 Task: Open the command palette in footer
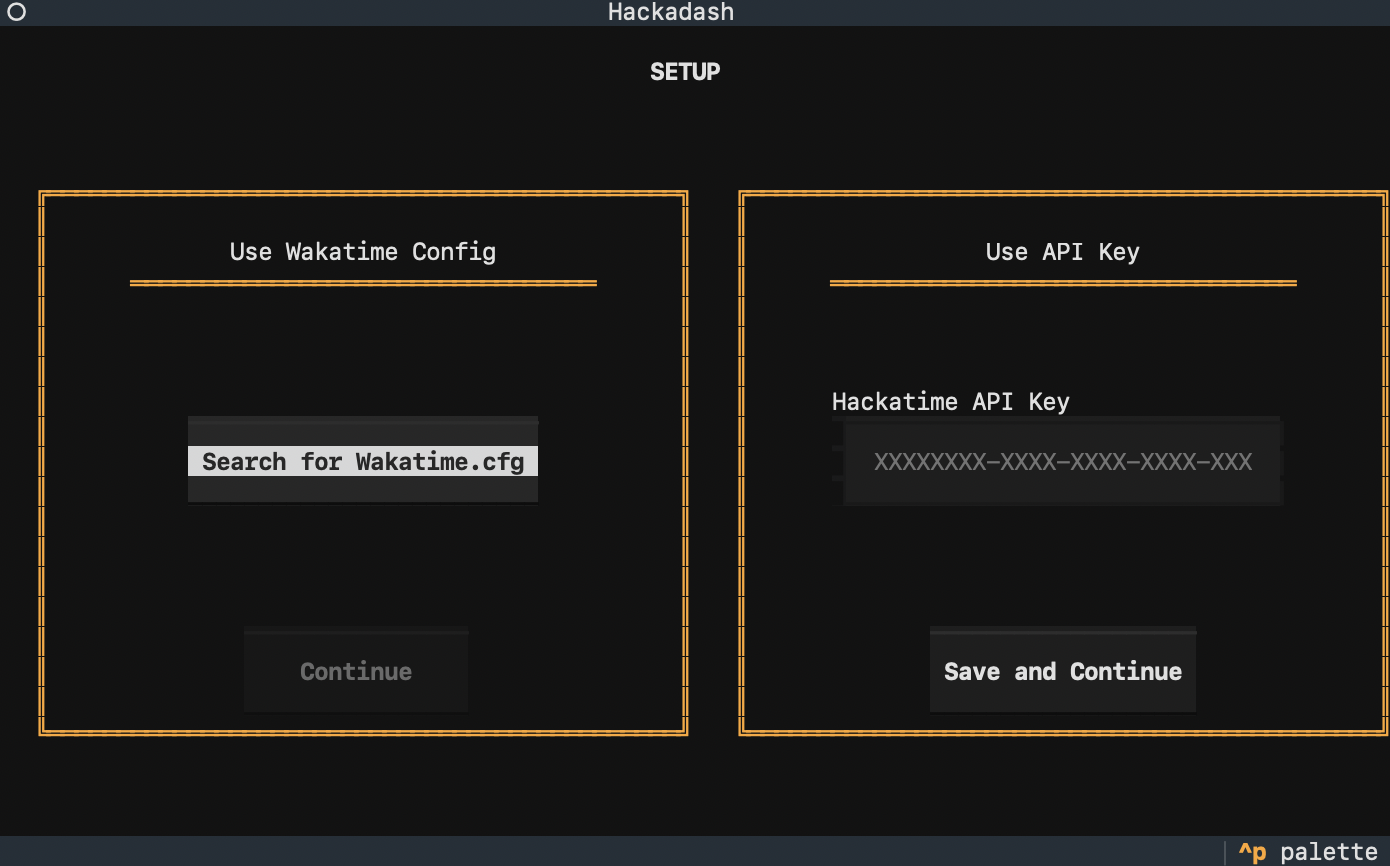click(1307, 852)
